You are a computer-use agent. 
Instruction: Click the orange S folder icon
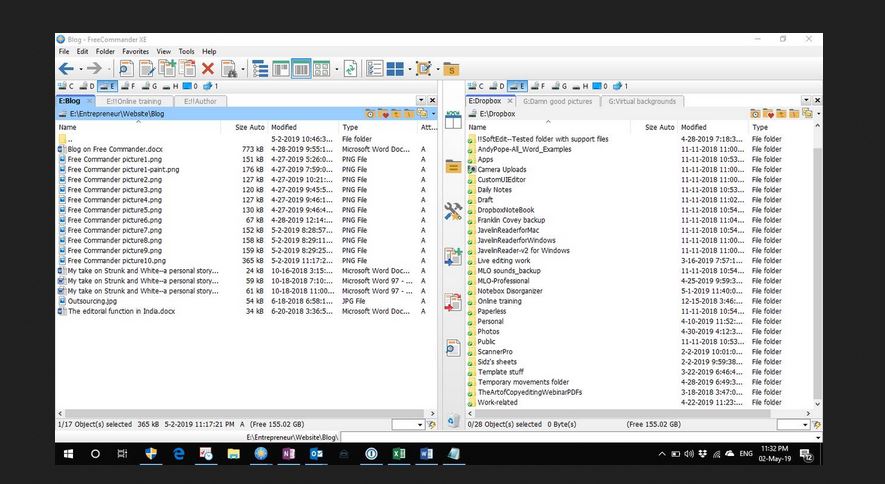pyautogui.click(x=451, y=69)
